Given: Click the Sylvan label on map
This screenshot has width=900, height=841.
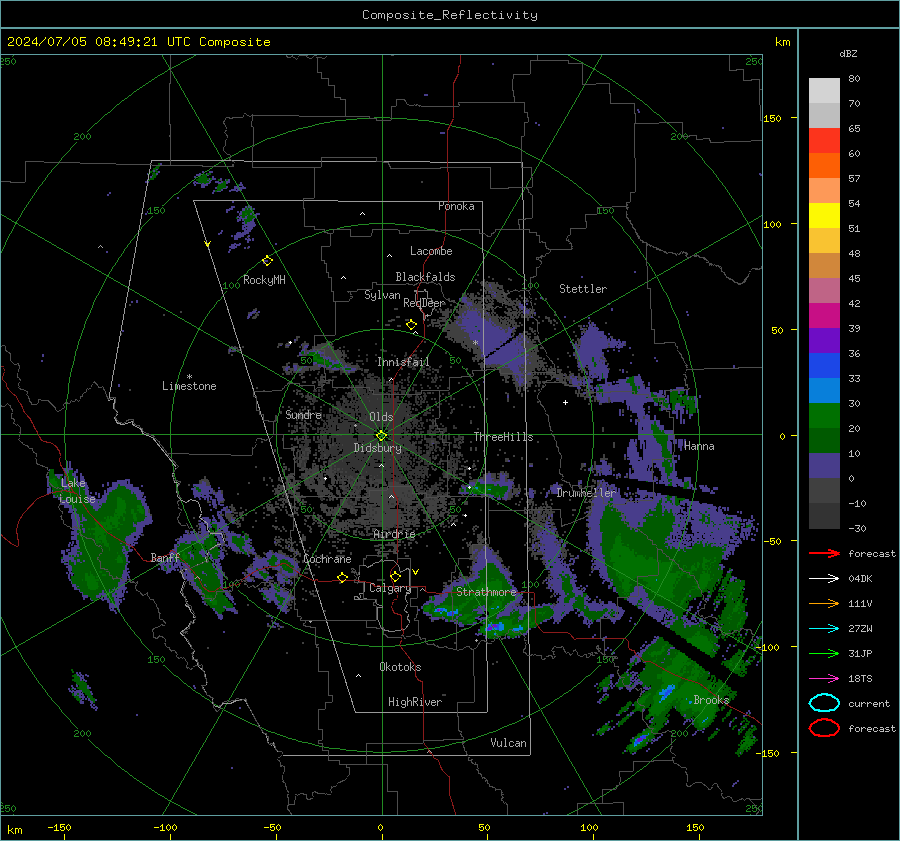Looking at the screenshot, I should [x=382, y=295].
